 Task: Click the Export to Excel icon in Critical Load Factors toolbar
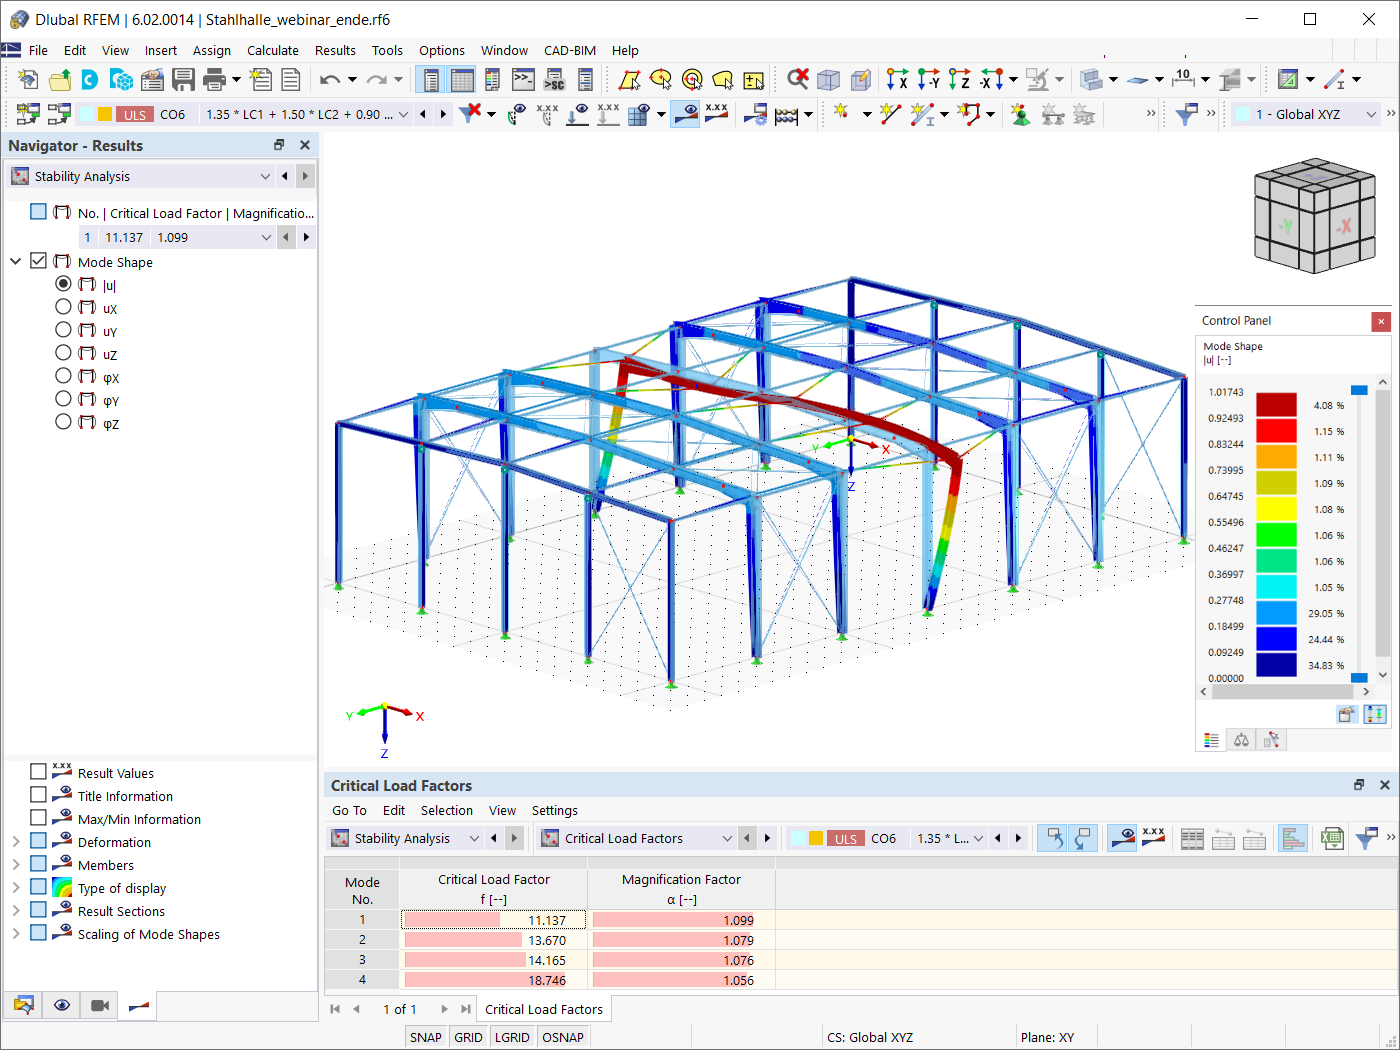[x=1332, y=838]
